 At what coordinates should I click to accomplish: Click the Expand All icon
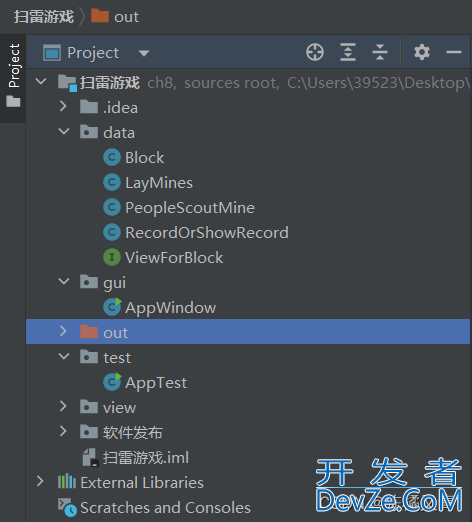click(348, 52)
